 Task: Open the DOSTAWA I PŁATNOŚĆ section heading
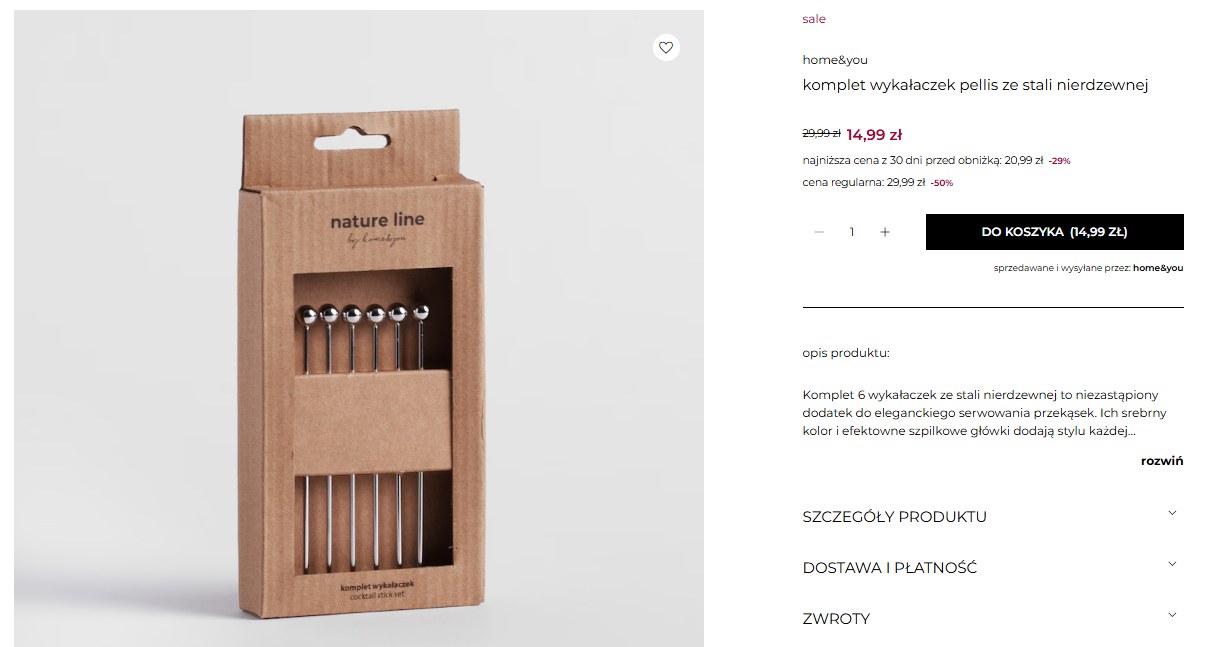[x=889, y=568]
